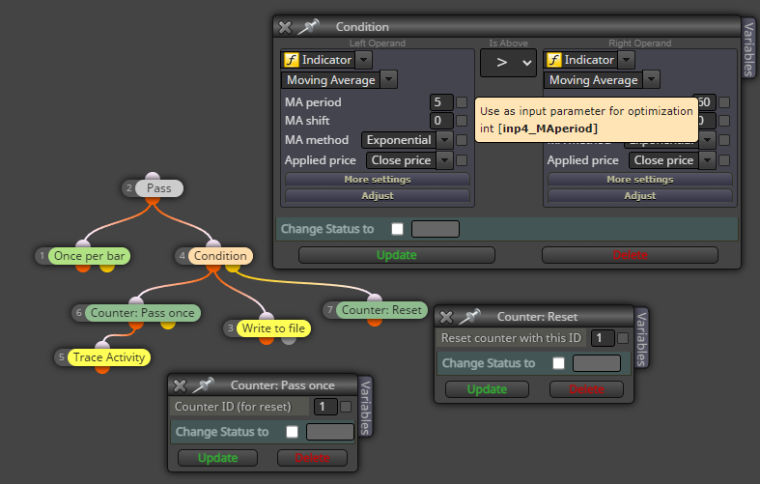Click the yellow output connector of Condition node
Image resolution: width=760 pixels, height=484 pixels.
(232, 268)
